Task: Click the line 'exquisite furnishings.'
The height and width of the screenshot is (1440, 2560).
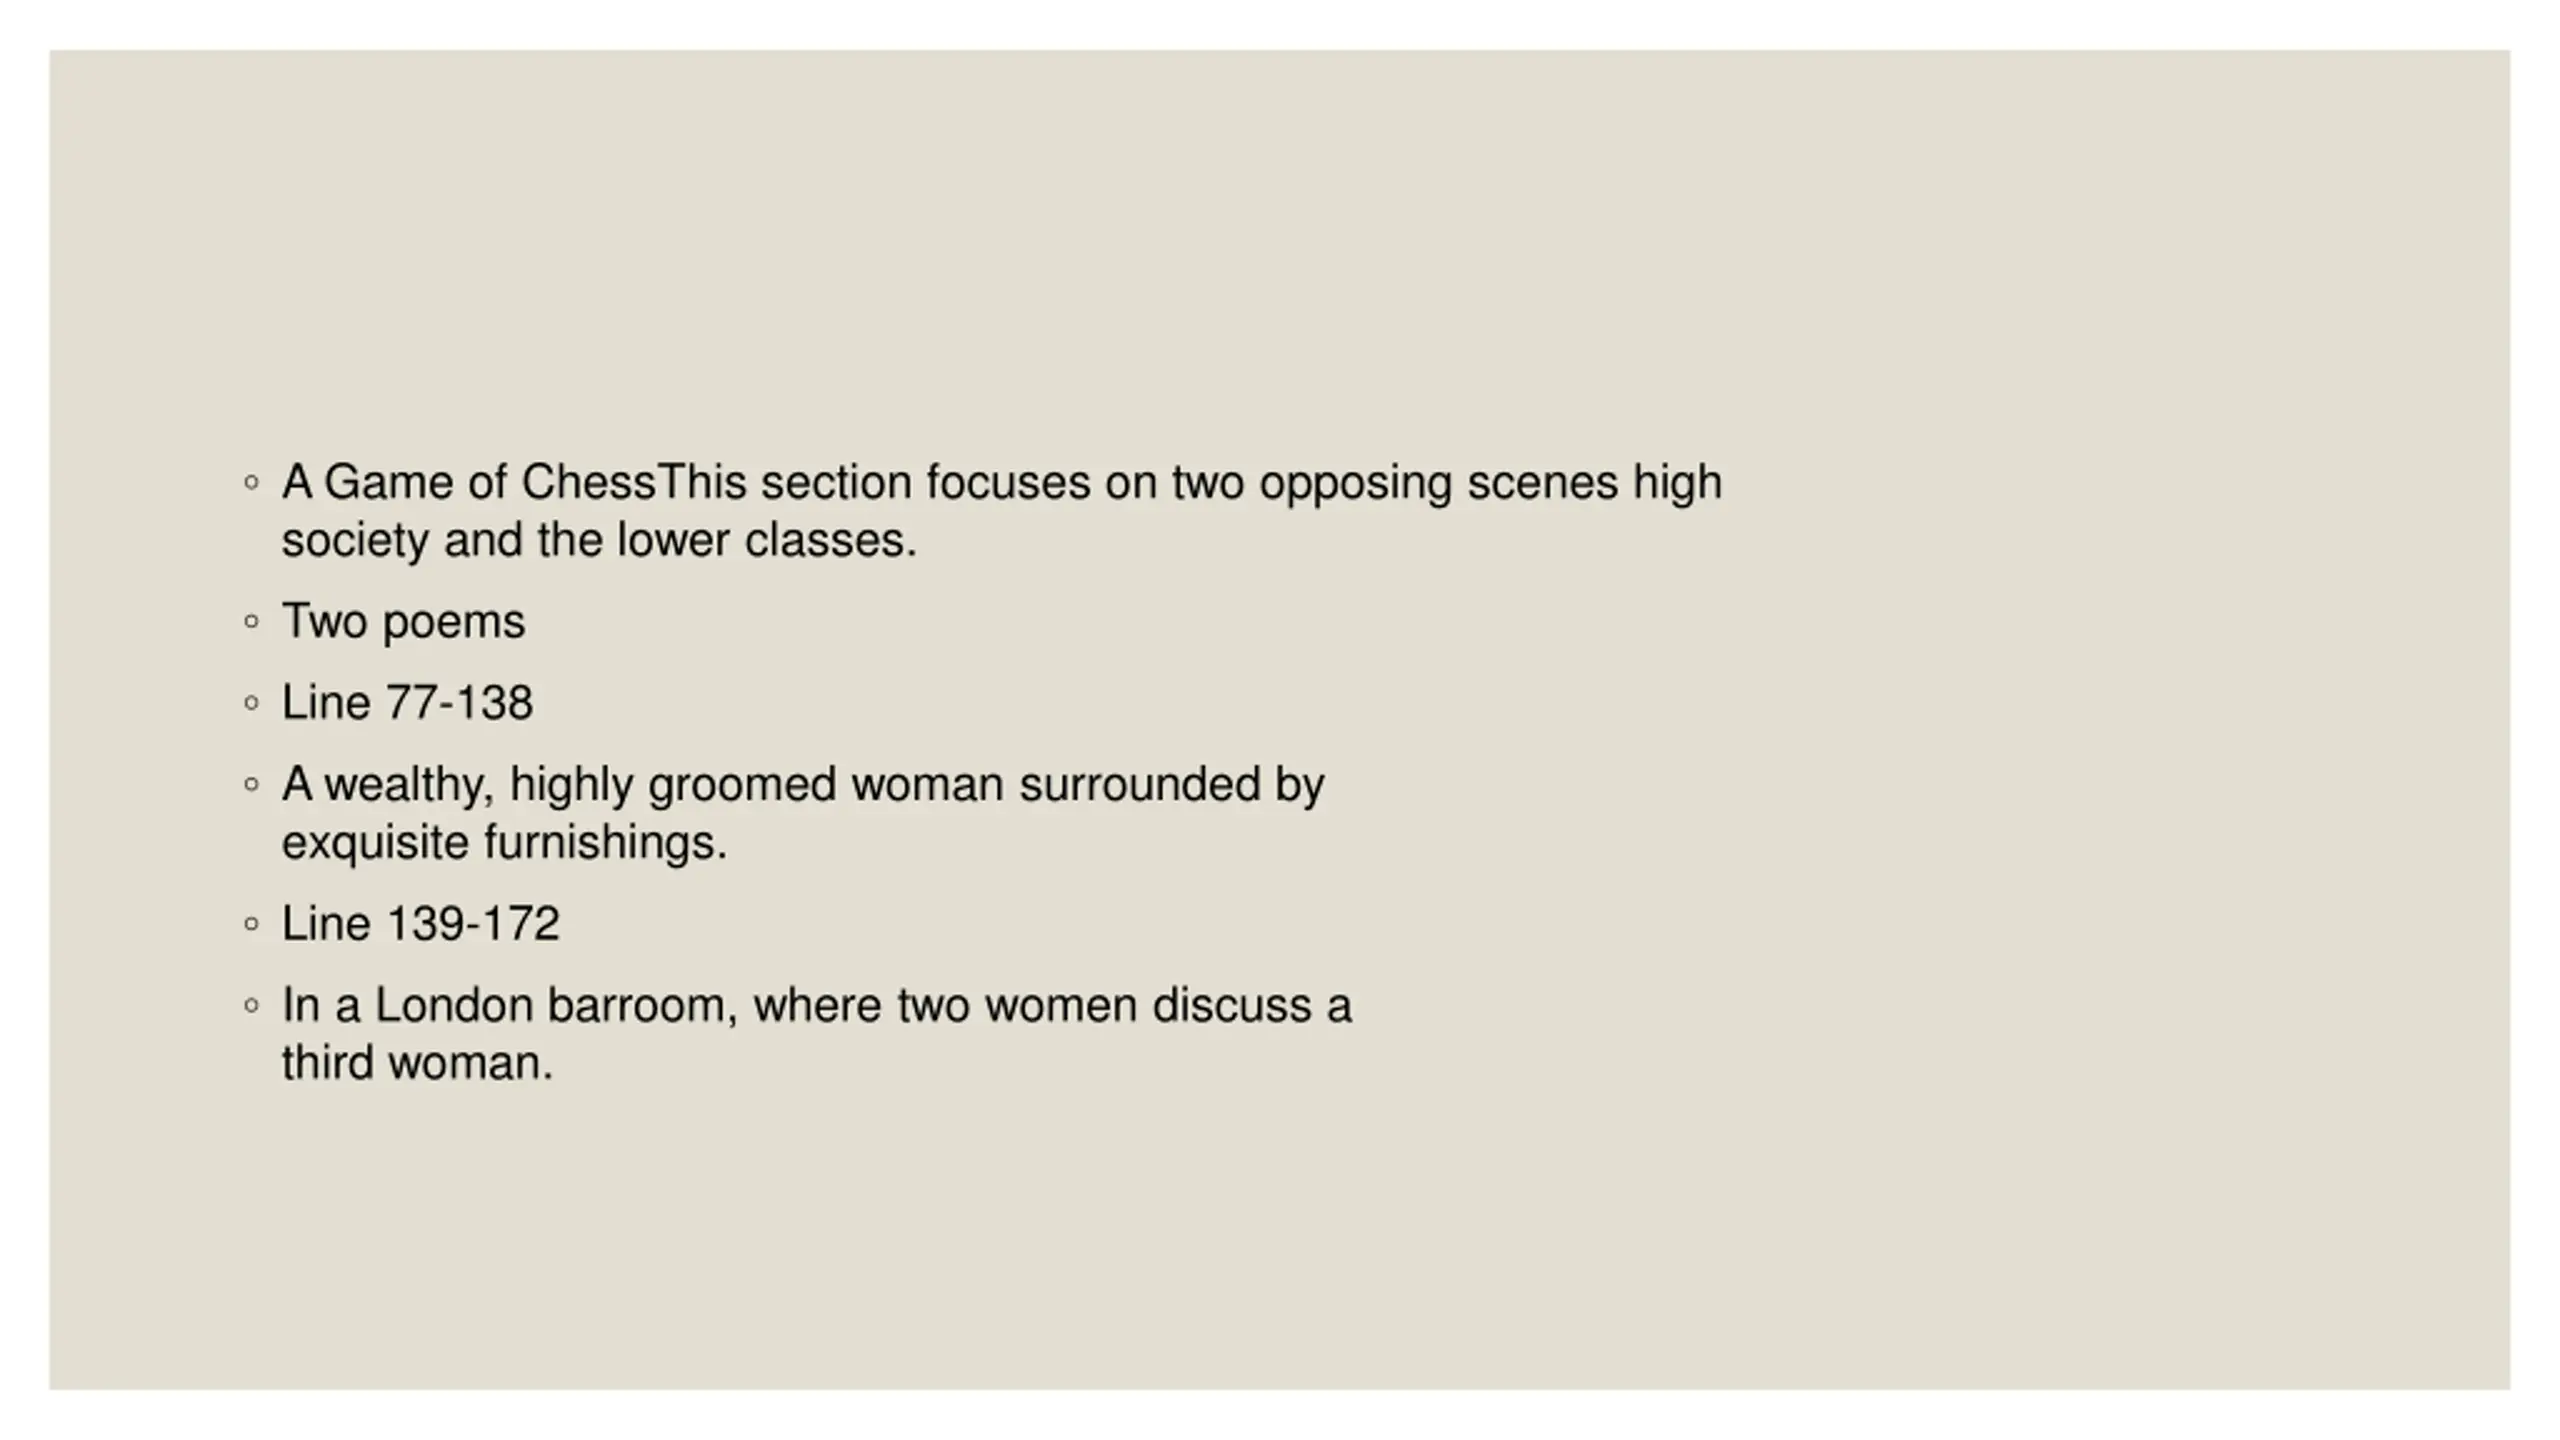Action: coord(504,843)
